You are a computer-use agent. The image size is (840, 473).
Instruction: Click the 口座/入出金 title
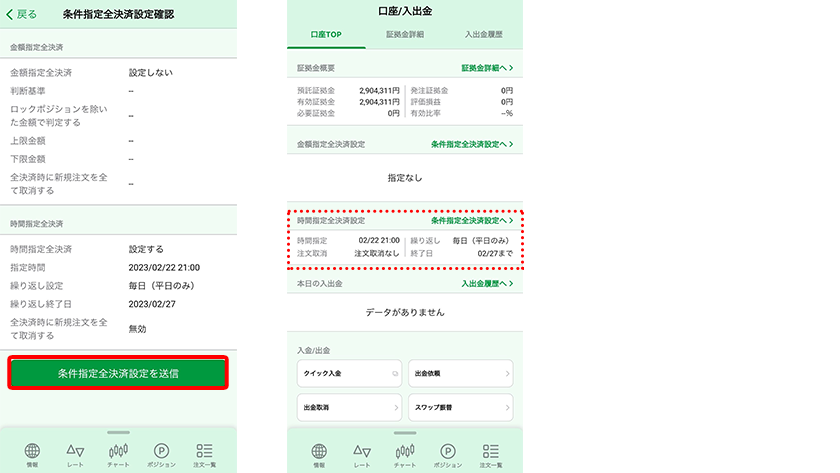pyautogui.click(x=405, y=11)
